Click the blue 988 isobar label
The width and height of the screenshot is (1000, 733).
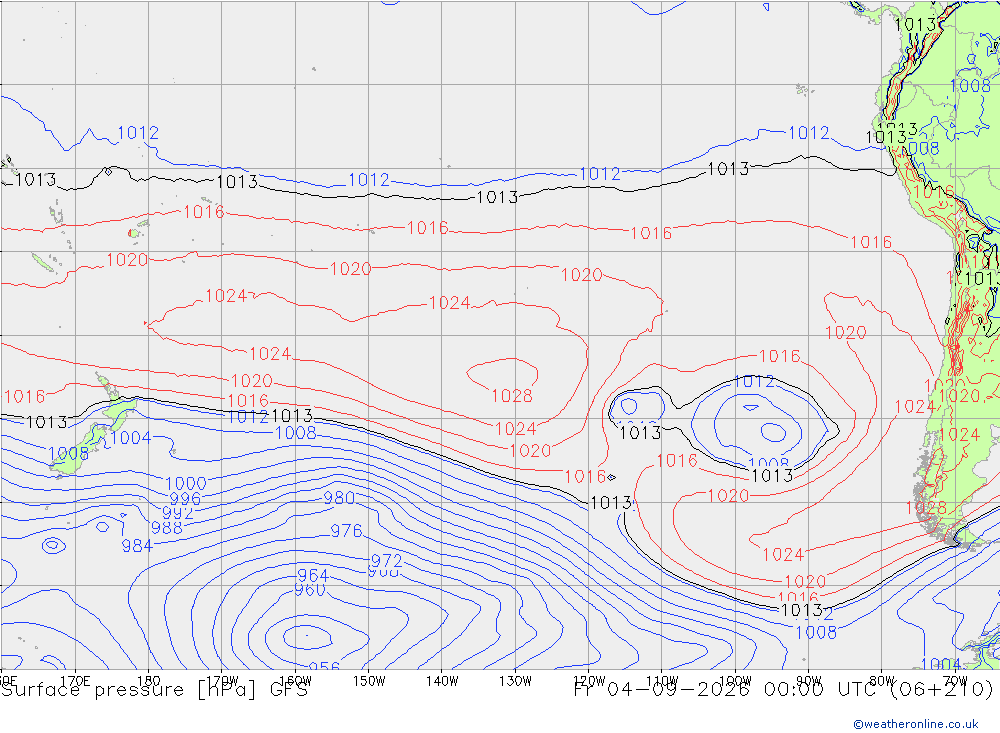point(166,528)
